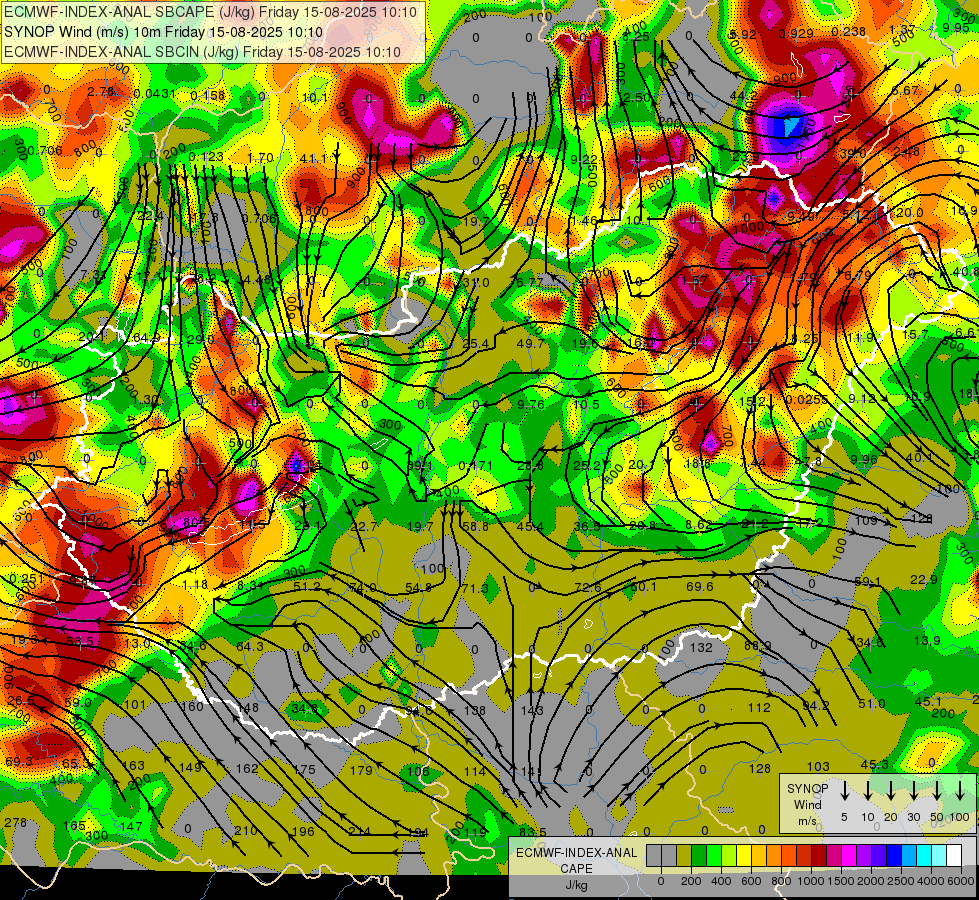Click the 0.471 map value
The height and width of the screenshot is (900, 979).
[x=476, y=465]
